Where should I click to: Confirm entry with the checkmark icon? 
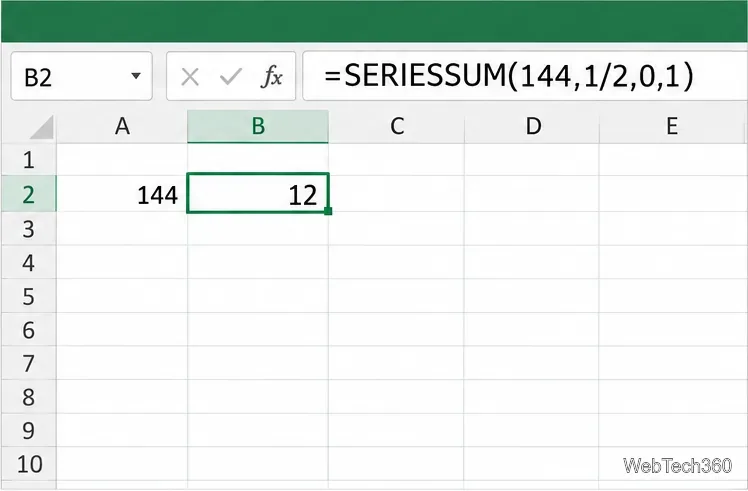click(x=231, y=77)
